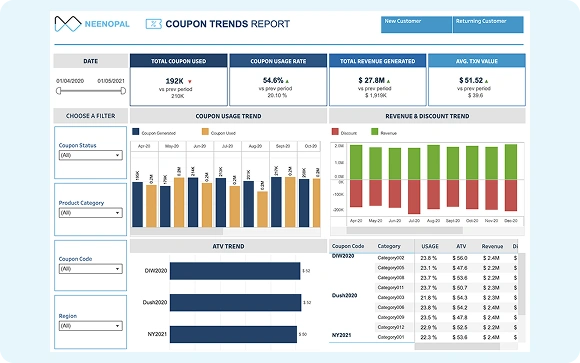The height and width of the screenshot is (363, 580).
Task: Select the New Customer tab
Action: click(x=416, y=24)
